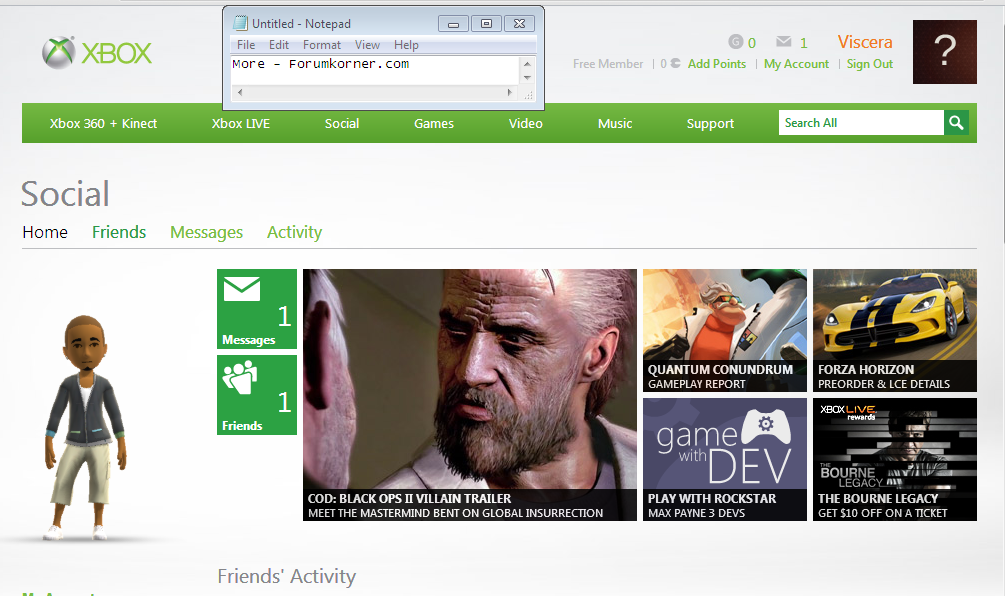Image resolution: width=1005 pixels, height=596 pixels.
Task: Open COD Black Ops II Villain Trailer banner
Action: click(470, 395)
